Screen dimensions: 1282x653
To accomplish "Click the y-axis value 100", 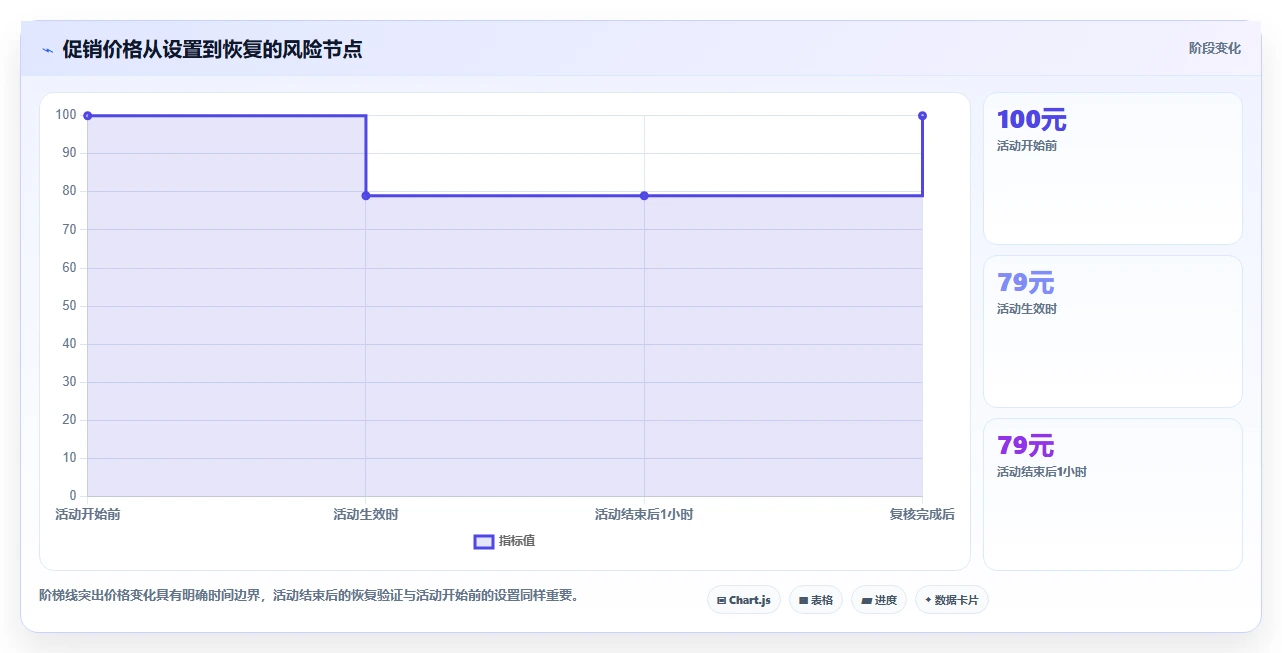I will (66, 115).
